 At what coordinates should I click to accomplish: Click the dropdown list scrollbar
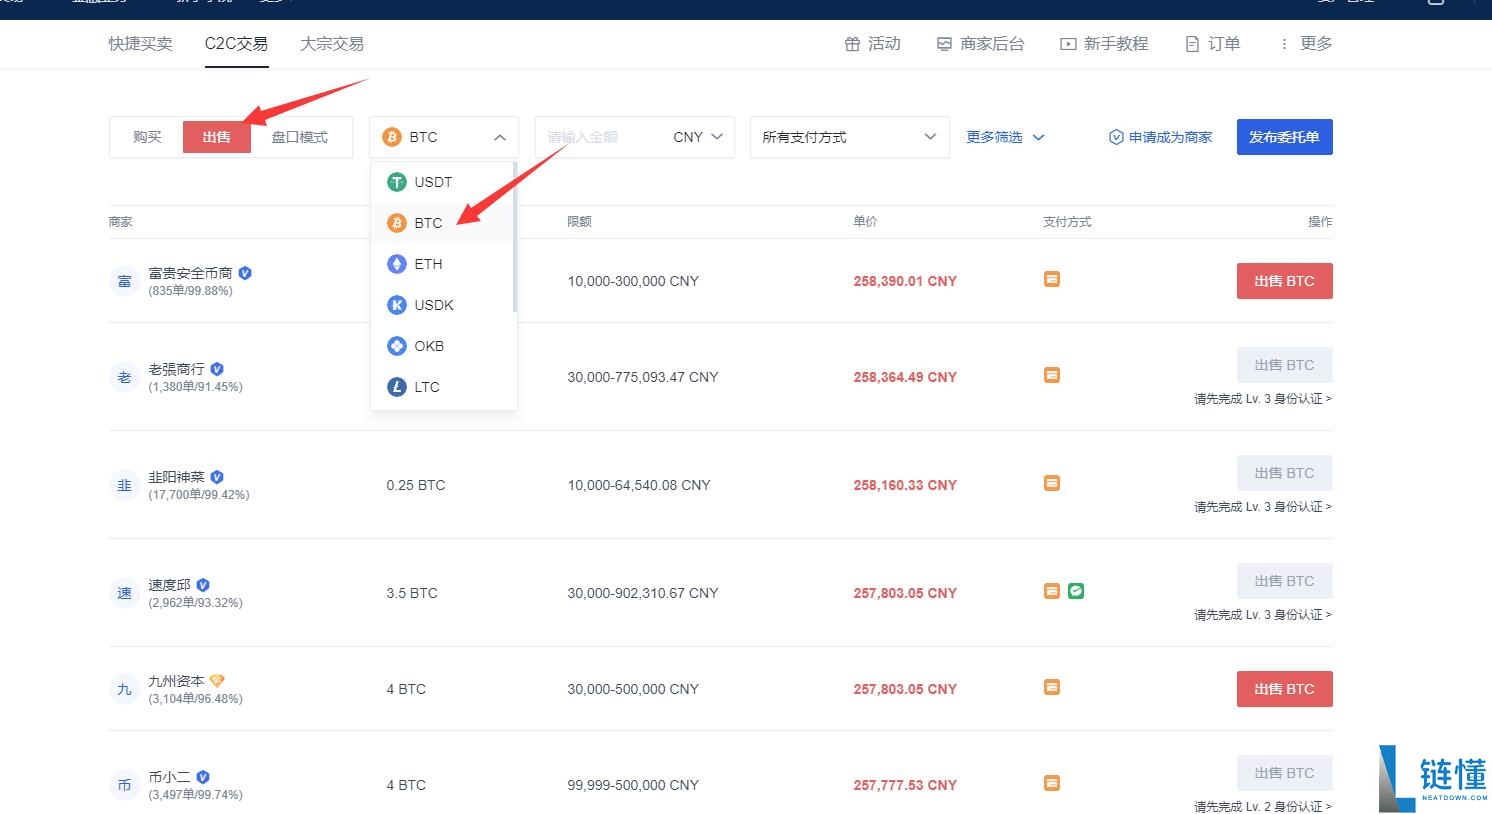click(x=515, y=237)
